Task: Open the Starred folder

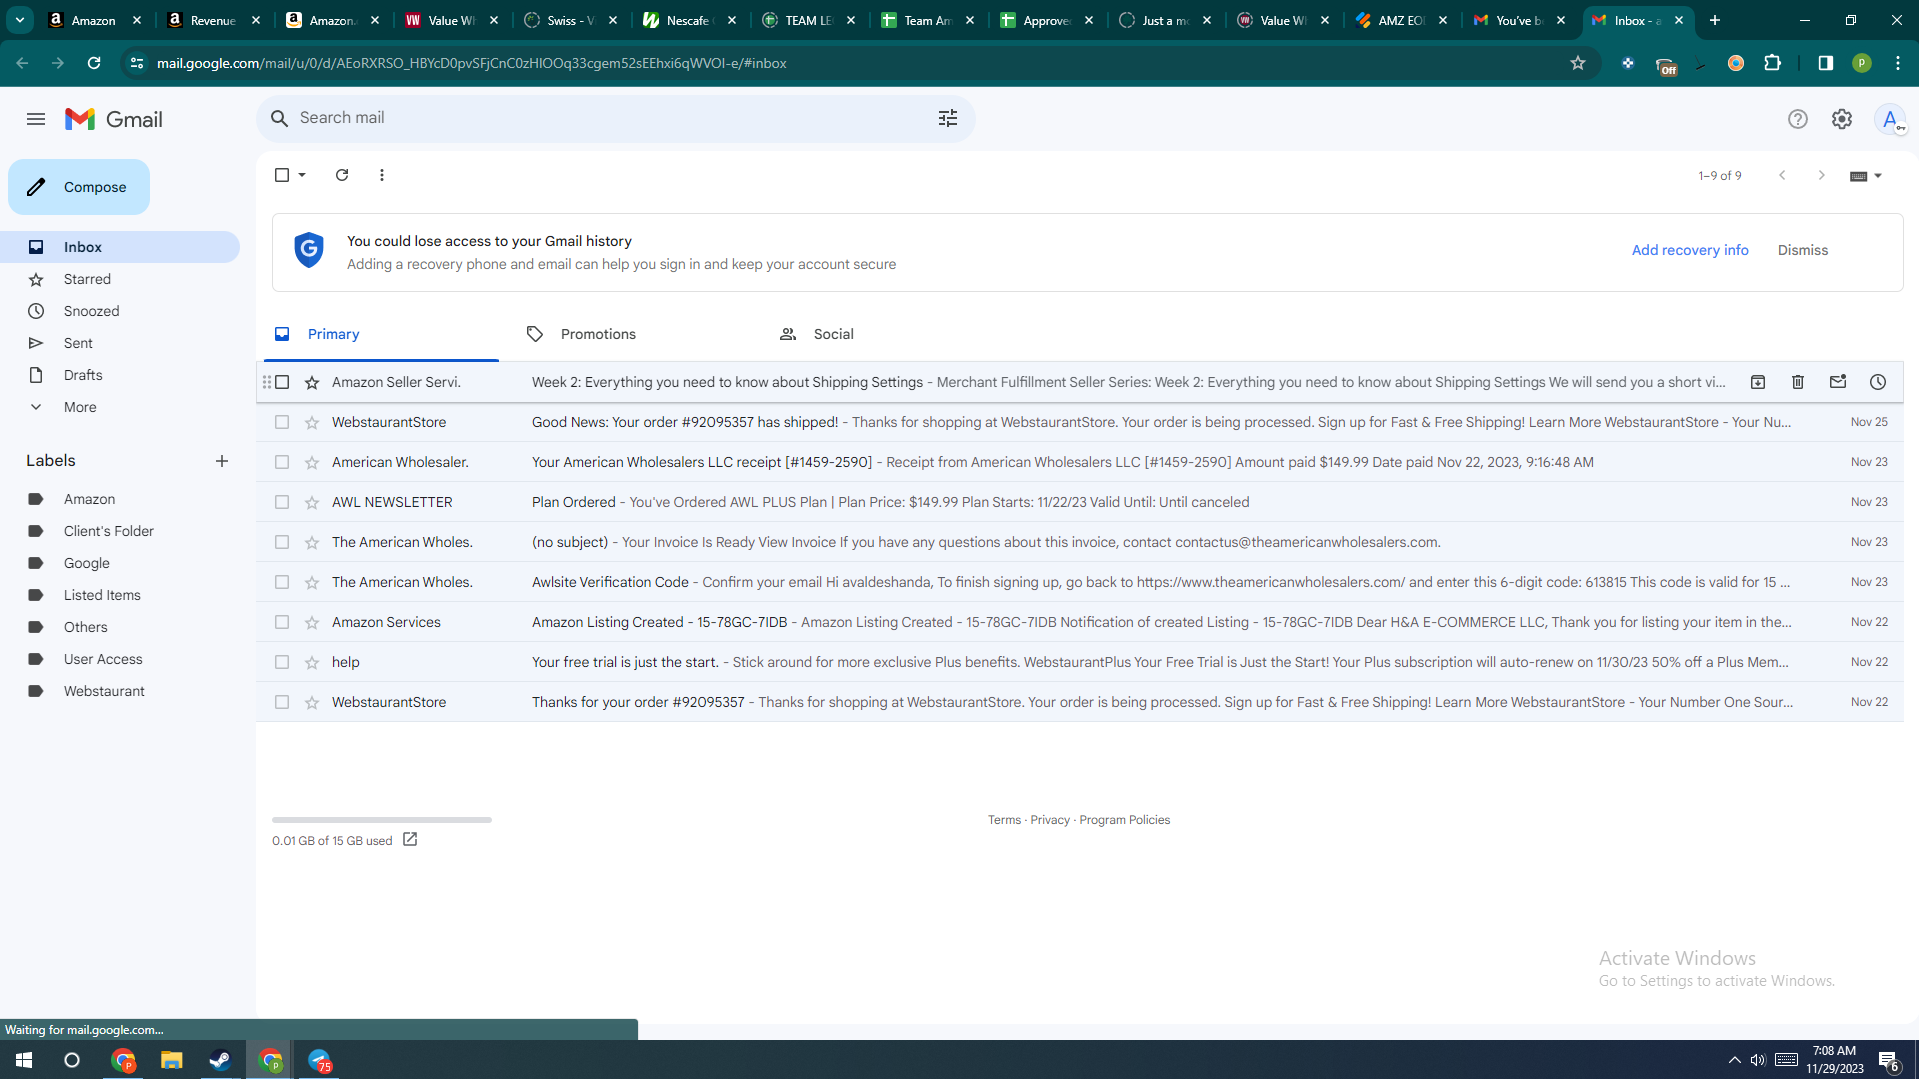Action: 120,279
